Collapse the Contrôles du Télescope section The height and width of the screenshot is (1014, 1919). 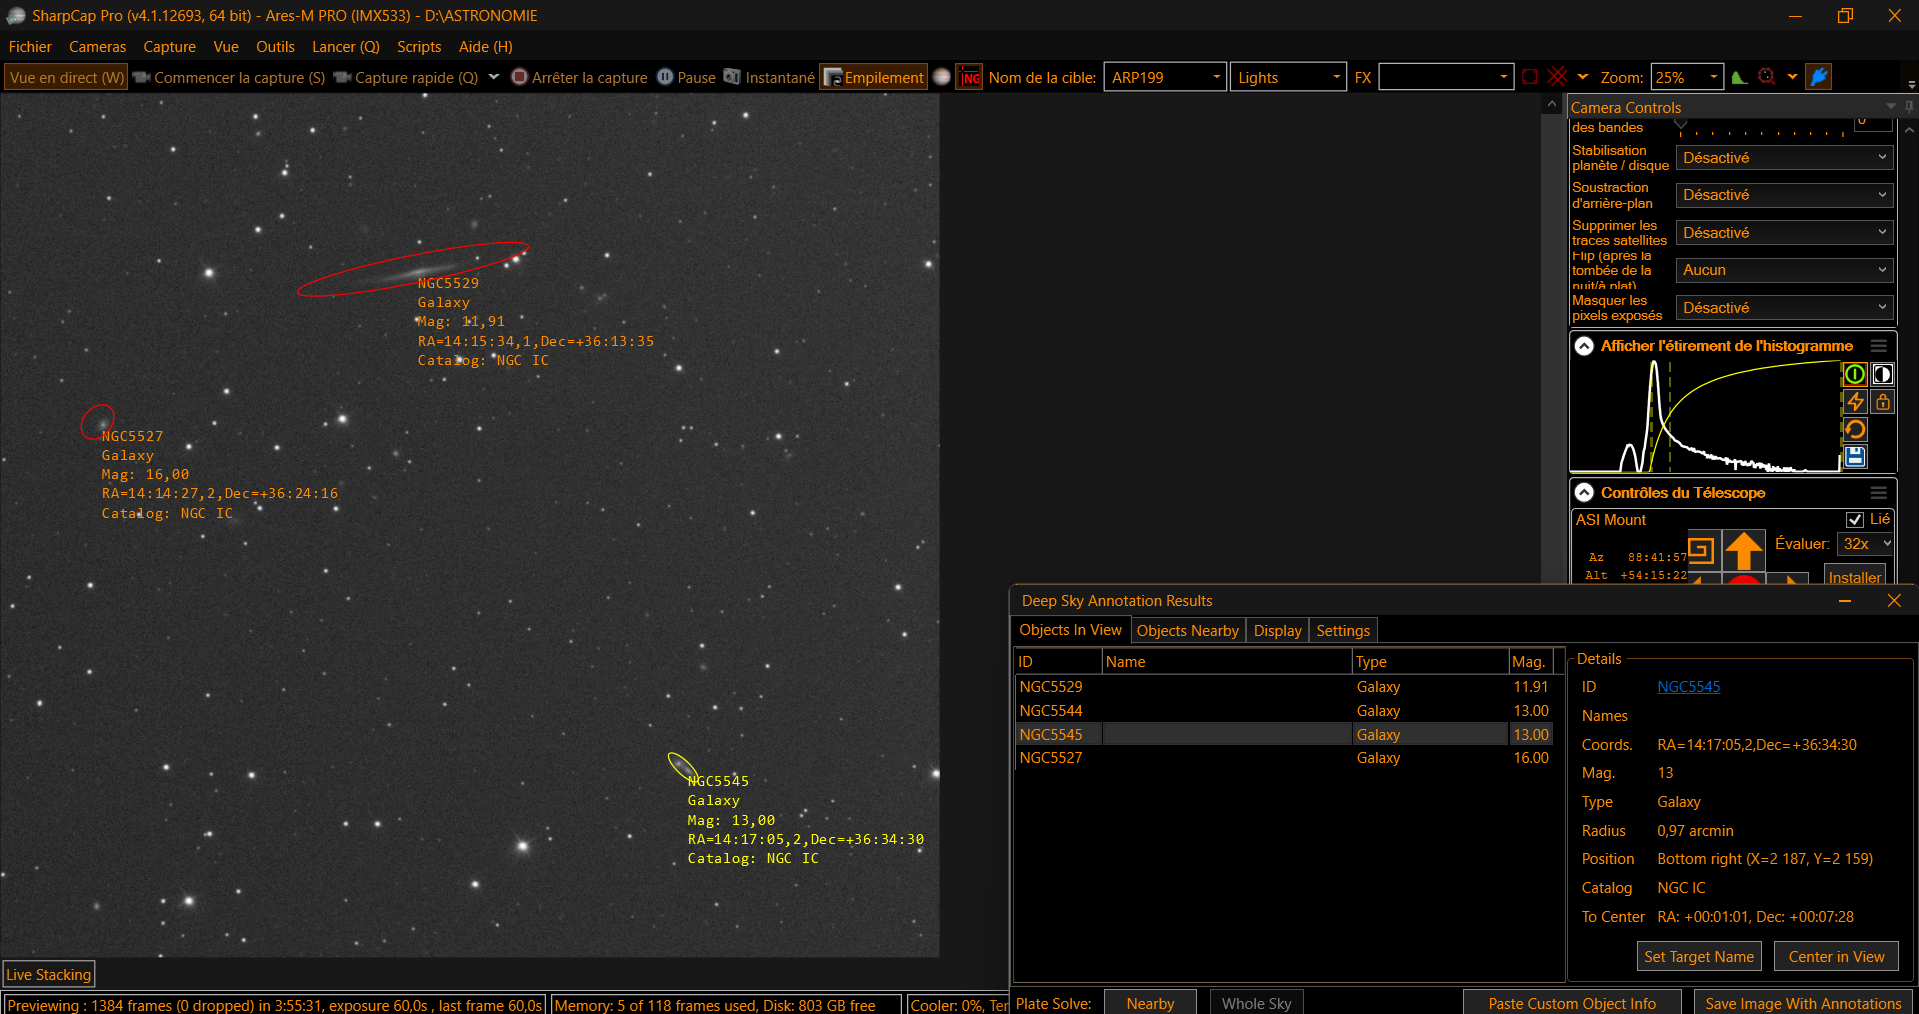click(1584, 493)
